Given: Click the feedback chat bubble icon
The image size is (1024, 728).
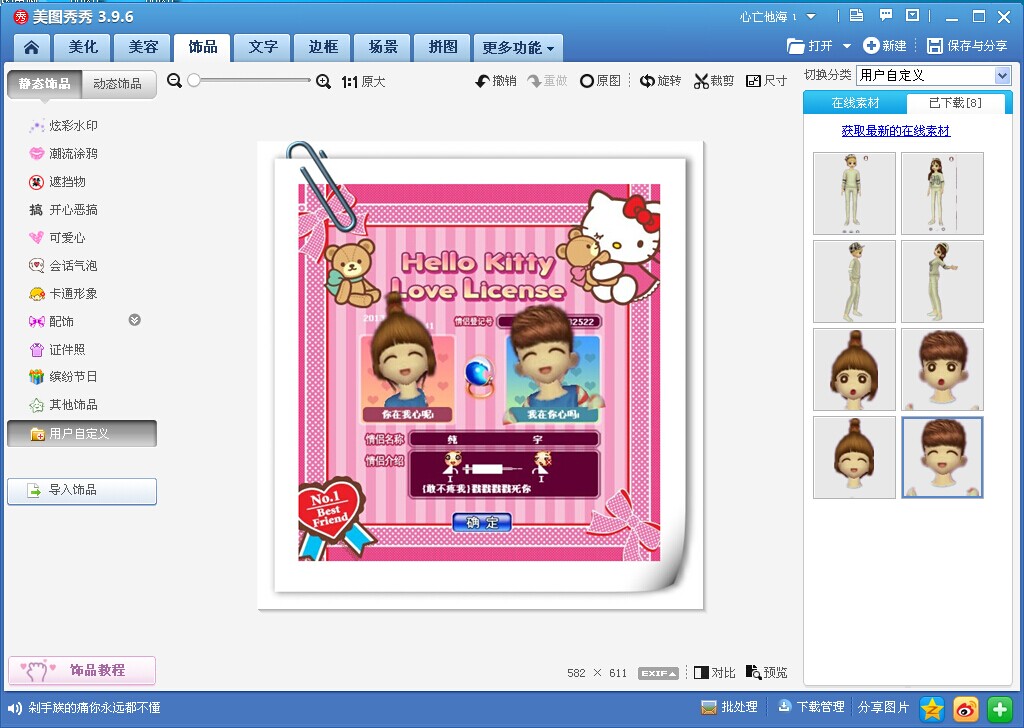Looking at the screenshot, I should point(886,15).
